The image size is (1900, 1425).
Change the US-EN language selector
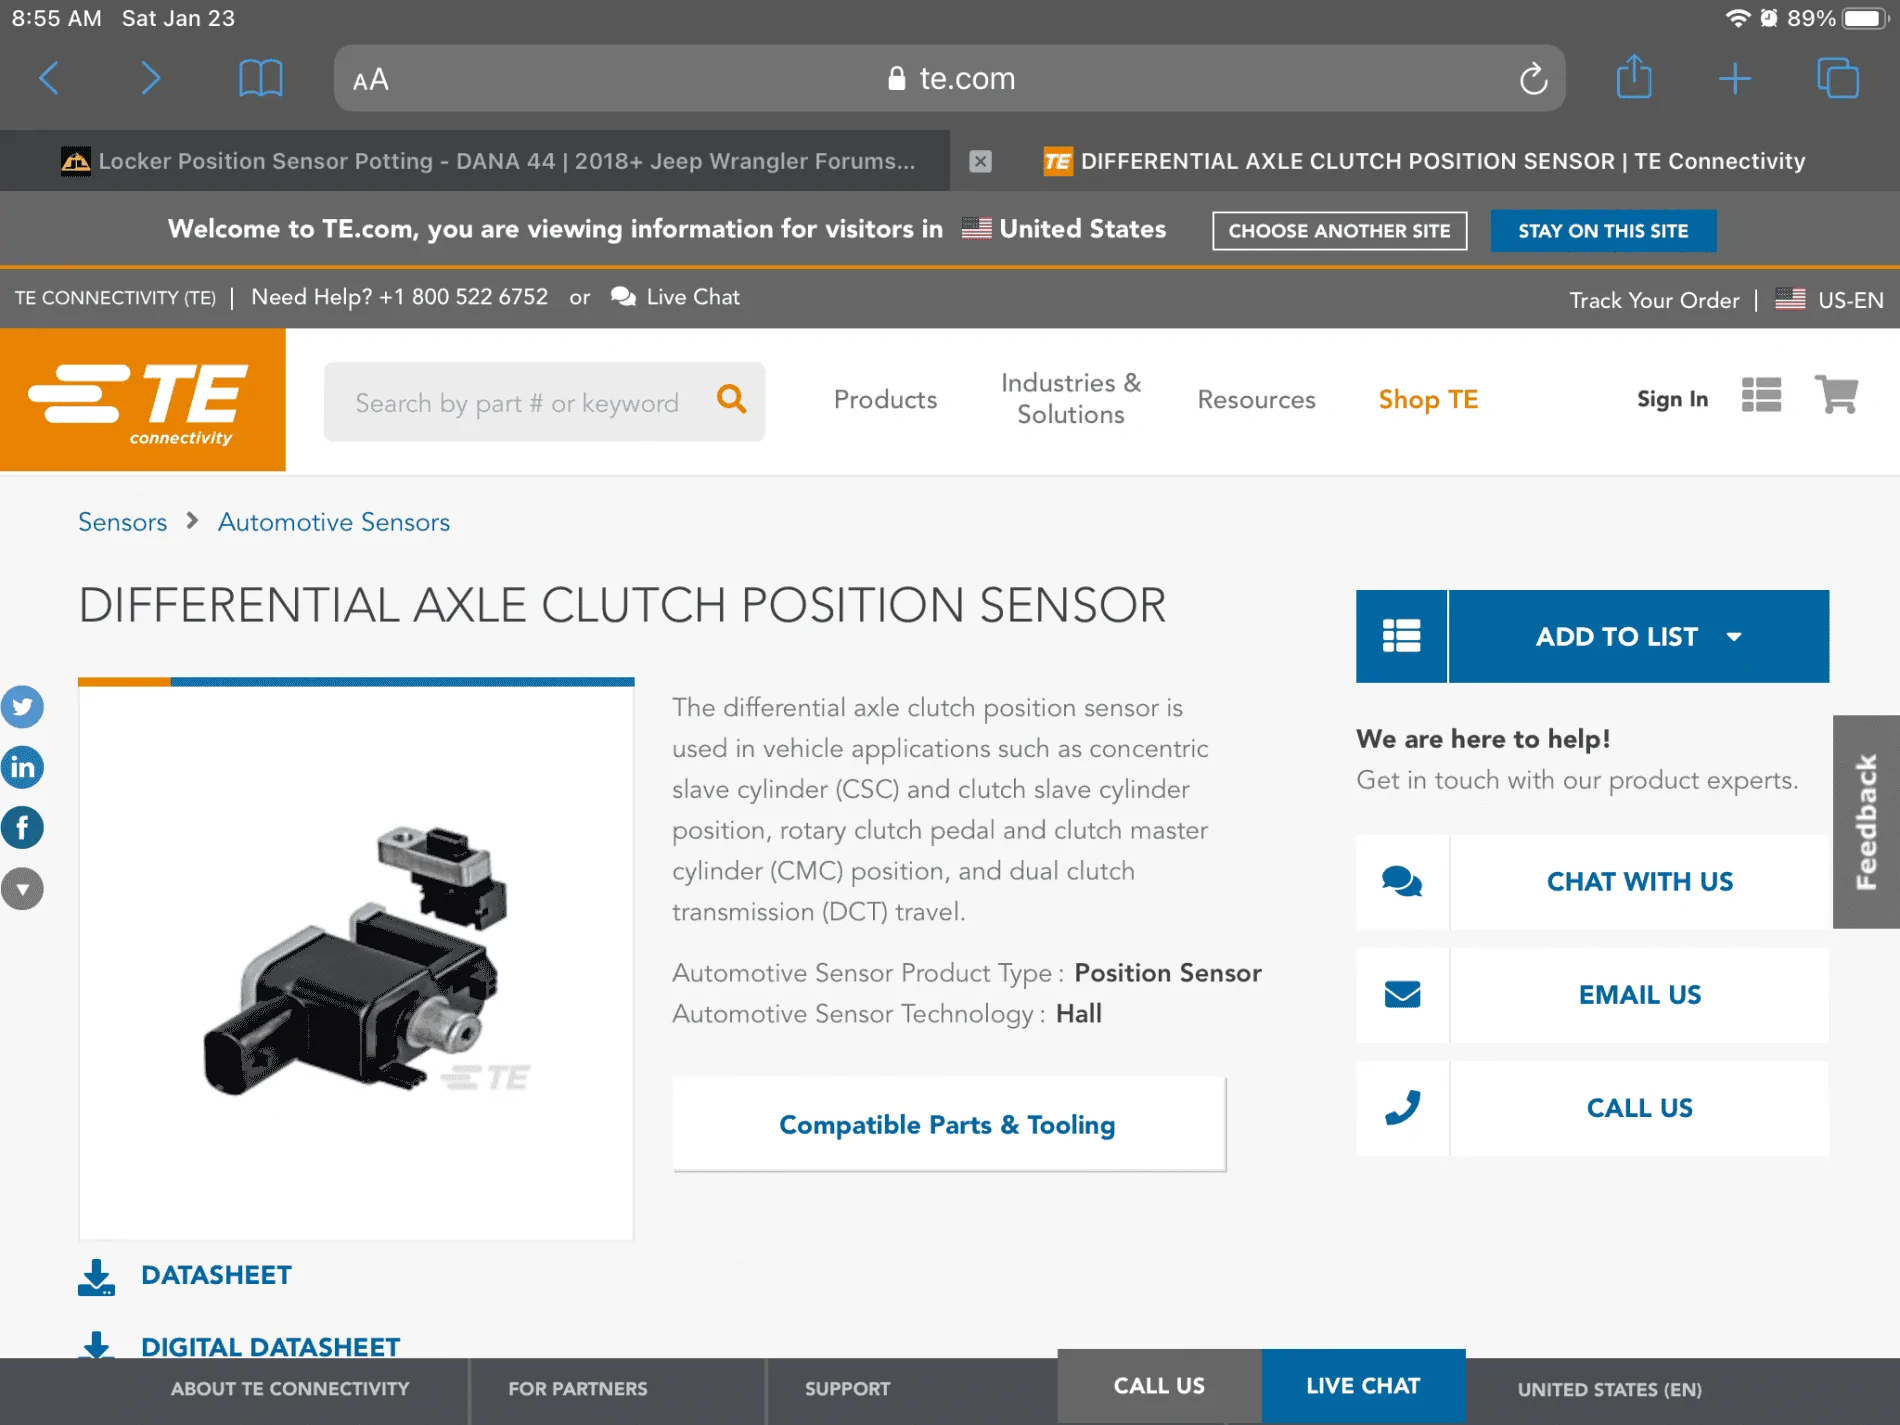click(1829, 299)
